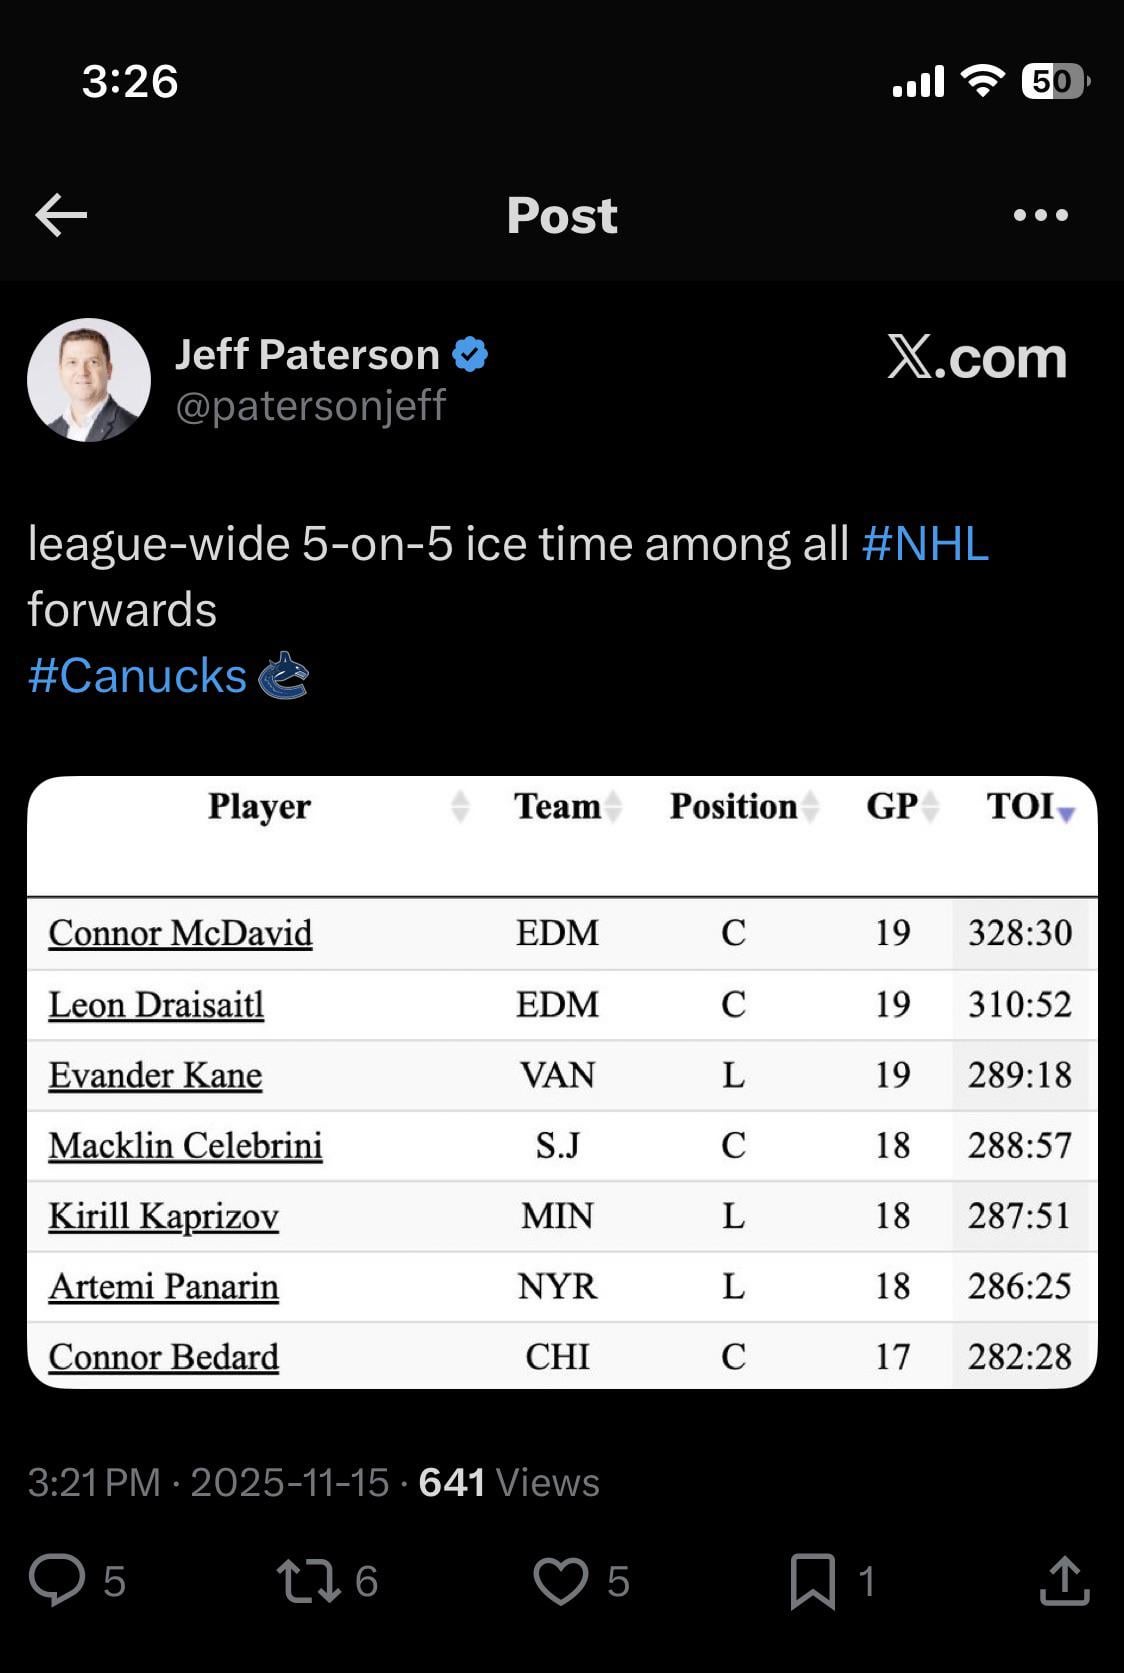
Task: Tap the reply speech bubble icon
Action: 57,1580
